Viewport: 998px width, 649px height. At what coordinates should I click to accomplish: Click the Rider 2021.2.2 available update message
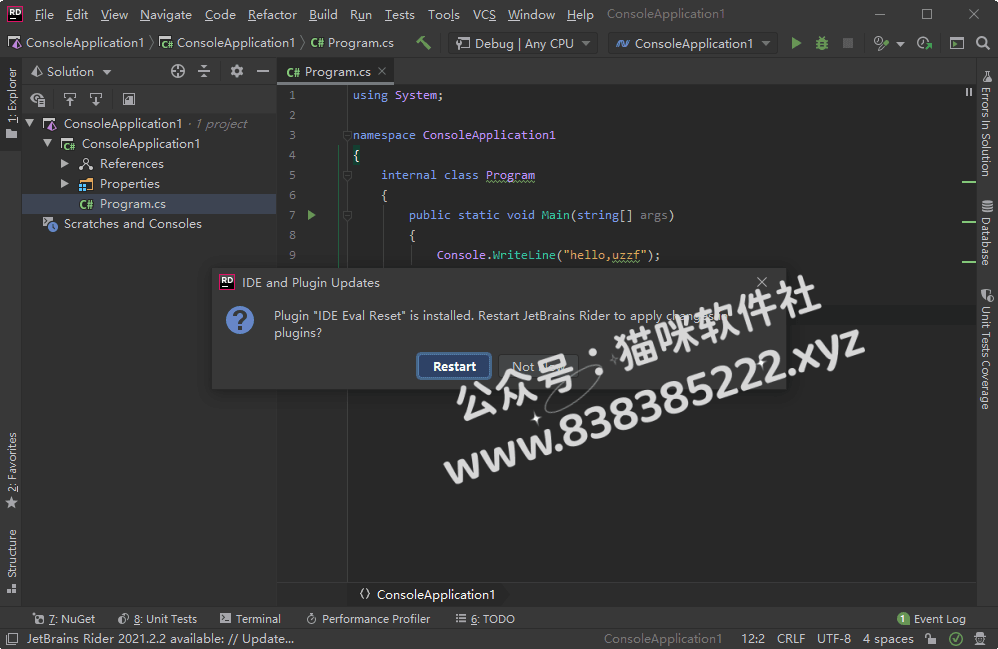point(160,638)
